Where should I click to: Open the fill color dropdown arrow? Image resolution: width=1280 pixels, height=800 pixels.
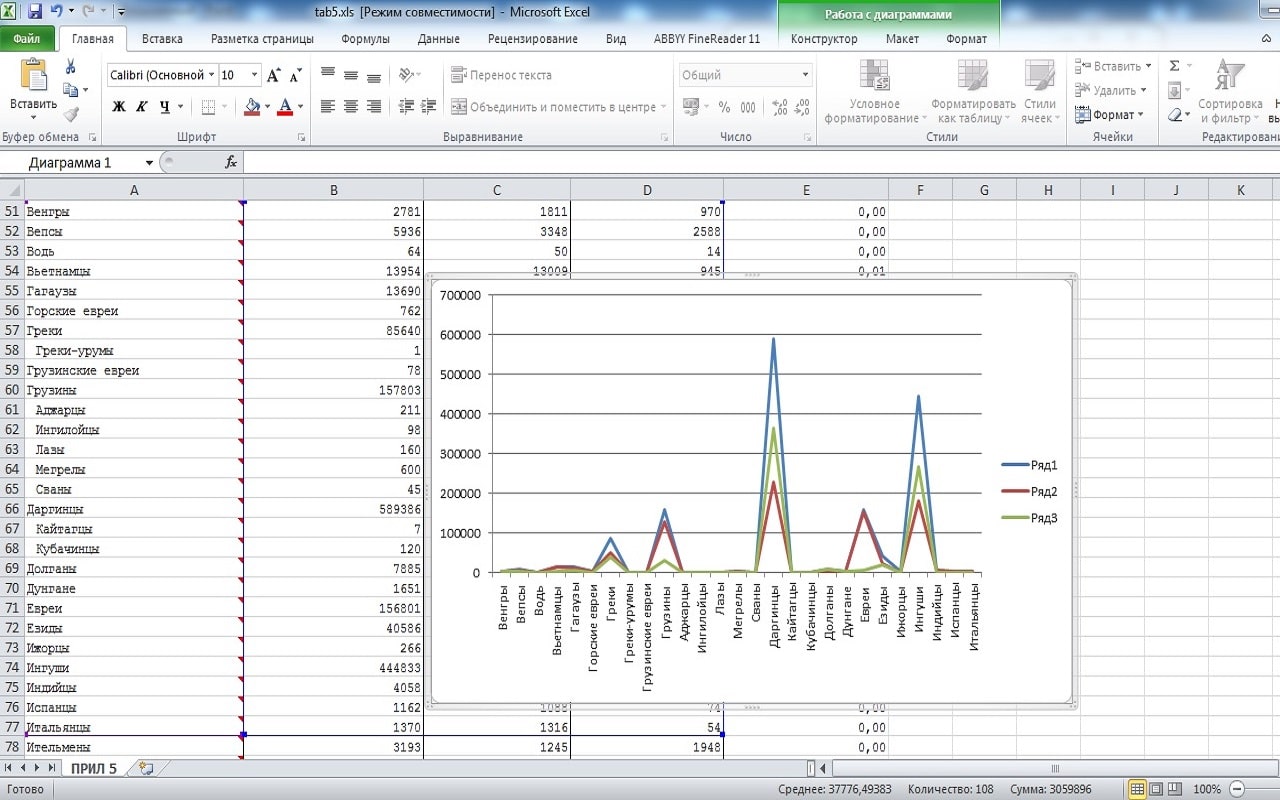point(268,107)
